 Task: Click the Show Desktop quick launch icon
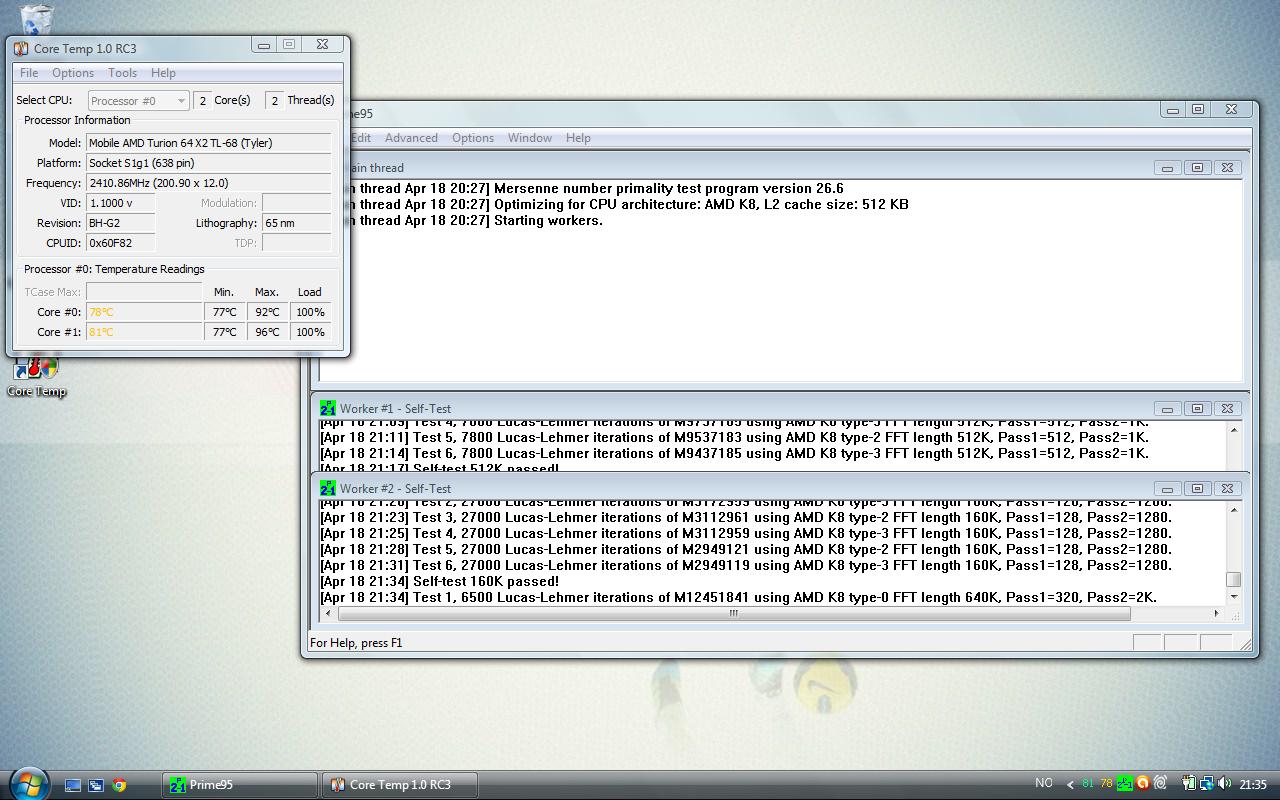tap(73, 785)
